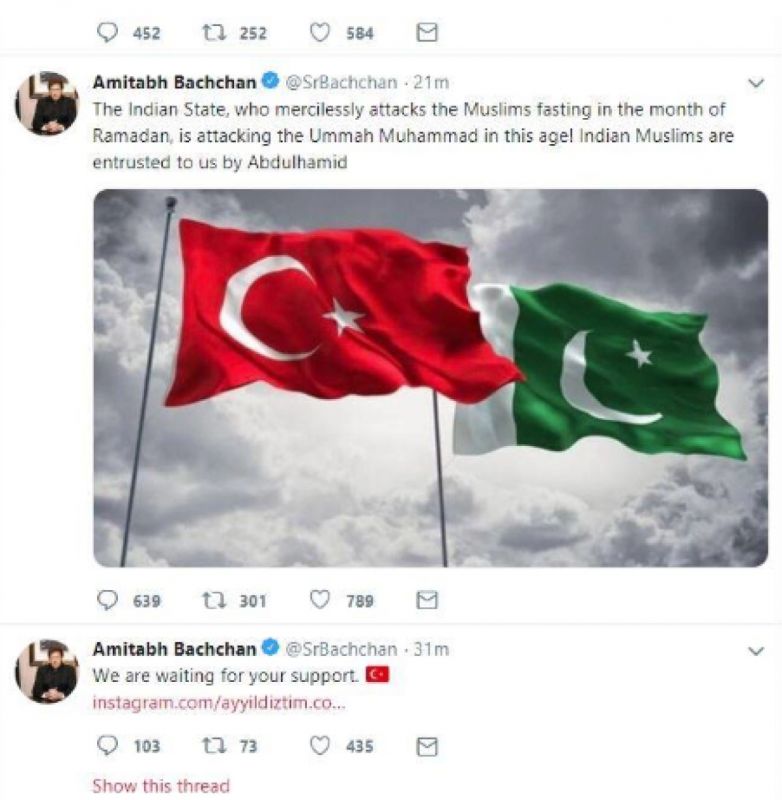The image size is (782, 800).
Task: Open @SrBachchan handle on the 31m tweet
Action: point(341,649)
